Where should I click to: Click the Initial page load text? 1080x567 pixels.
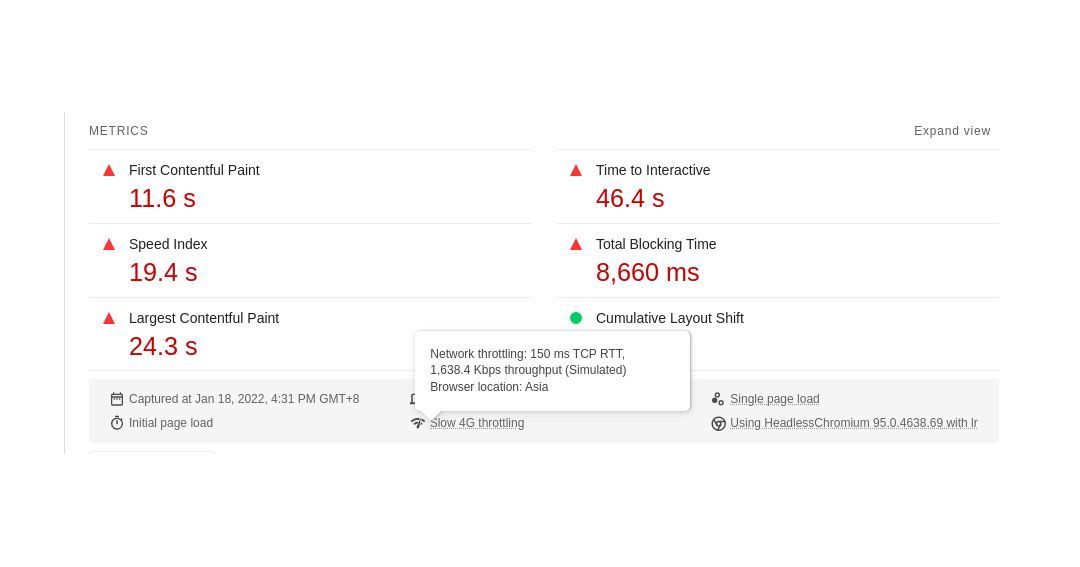tap(171, 423)
